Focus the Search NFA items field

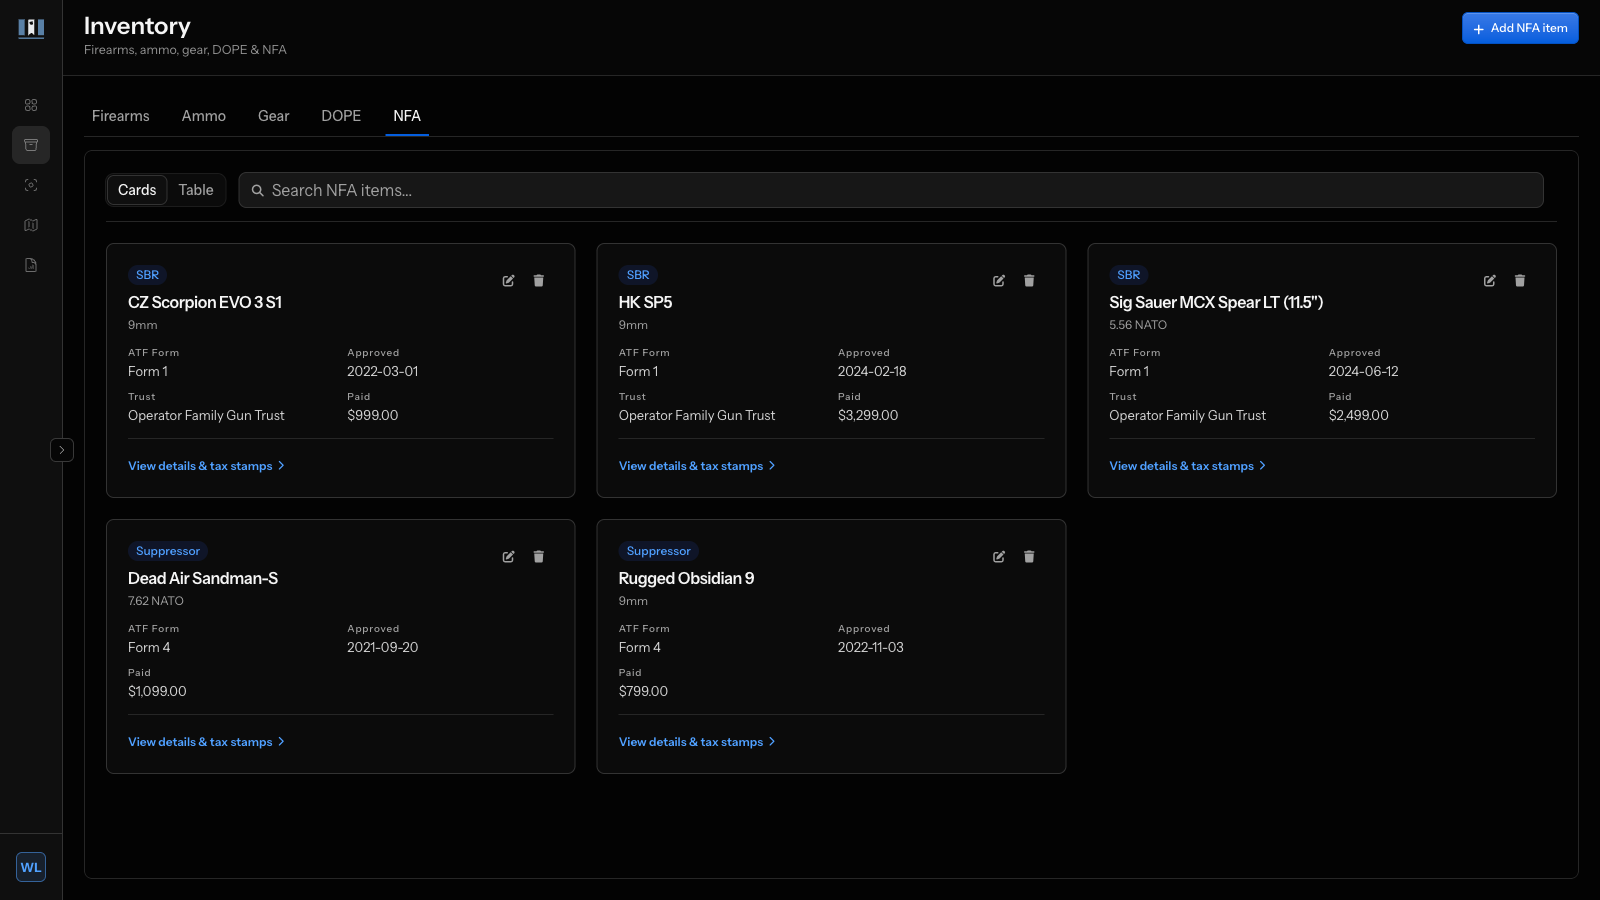click(x=891, y=190)
